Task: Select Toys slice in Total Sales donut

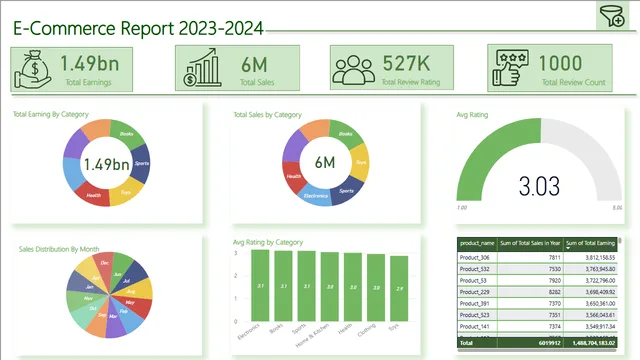Action: [360, 162]
